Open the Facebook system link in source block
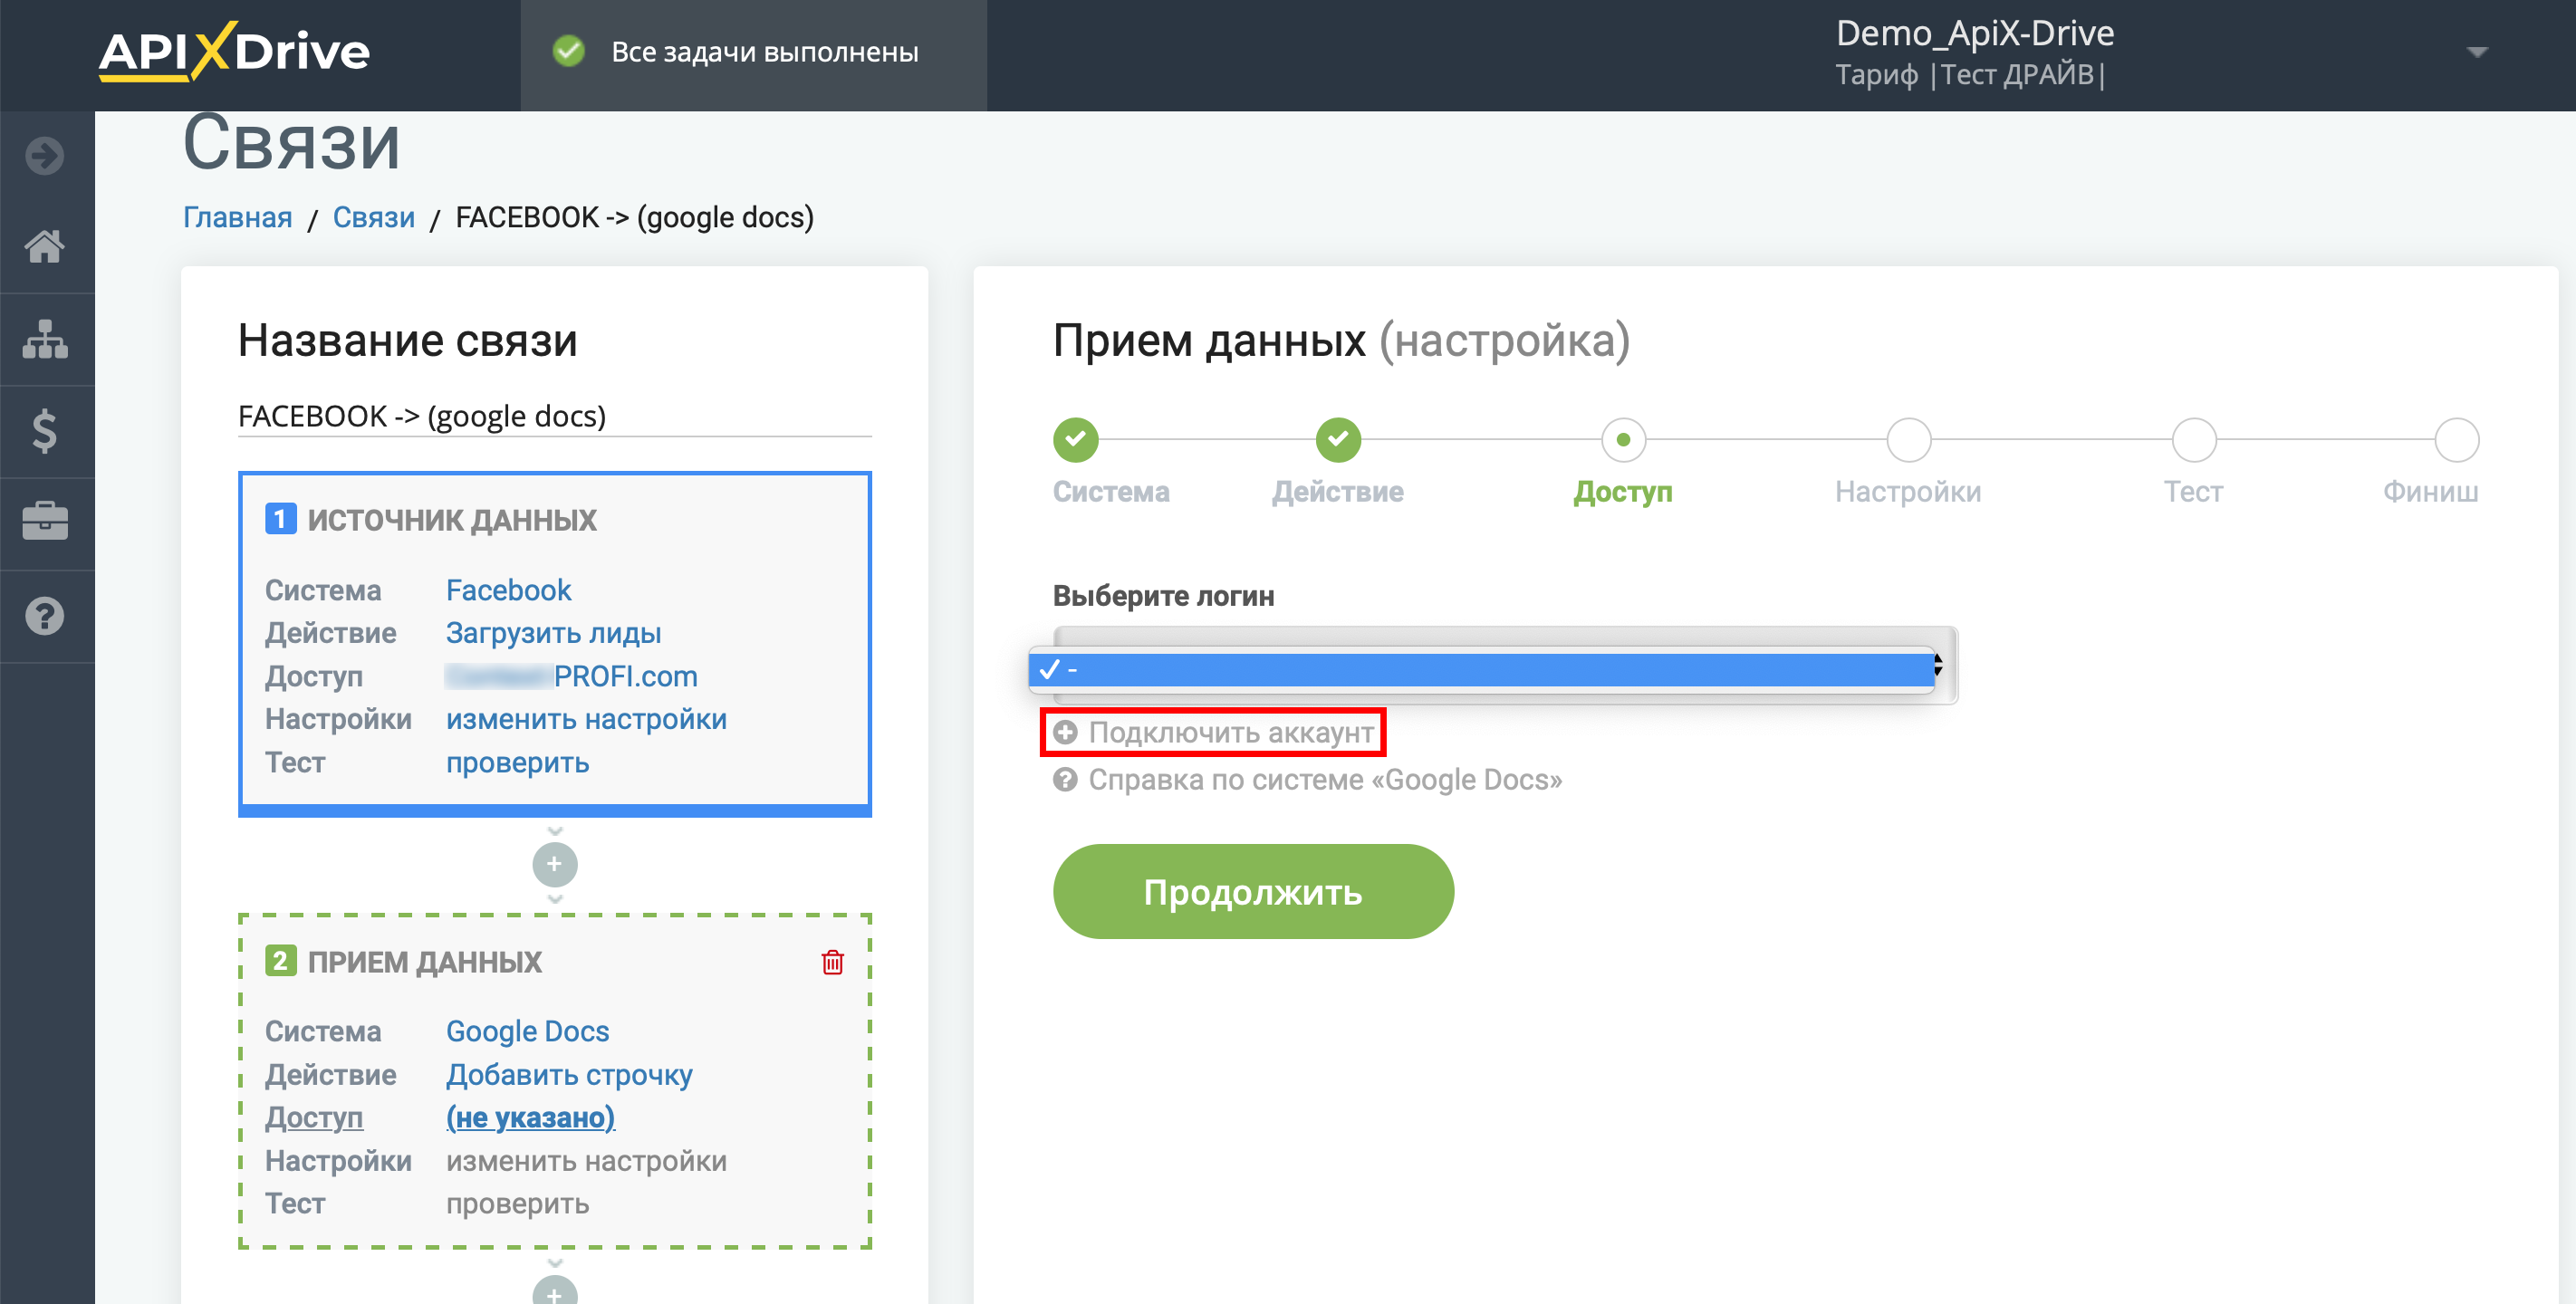This screenshot has width=2576, height=1304. (x=508, y=590)
